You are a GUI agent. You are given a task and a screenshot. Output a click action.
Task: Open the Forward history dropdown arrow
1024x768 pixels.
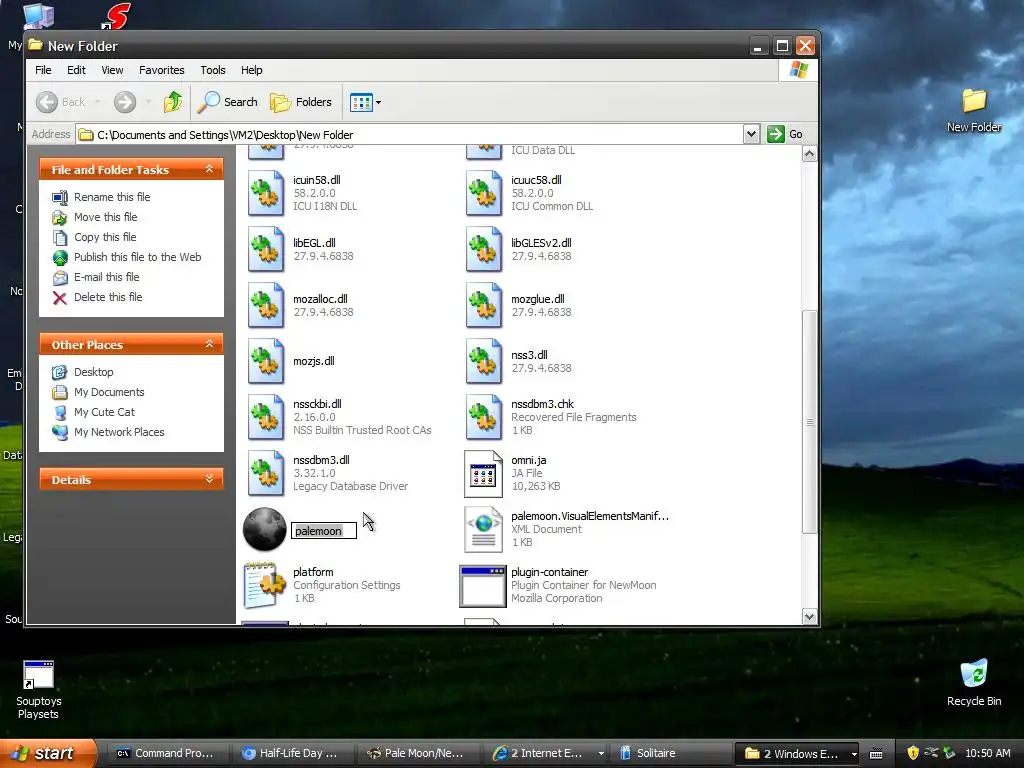(148, 102)
